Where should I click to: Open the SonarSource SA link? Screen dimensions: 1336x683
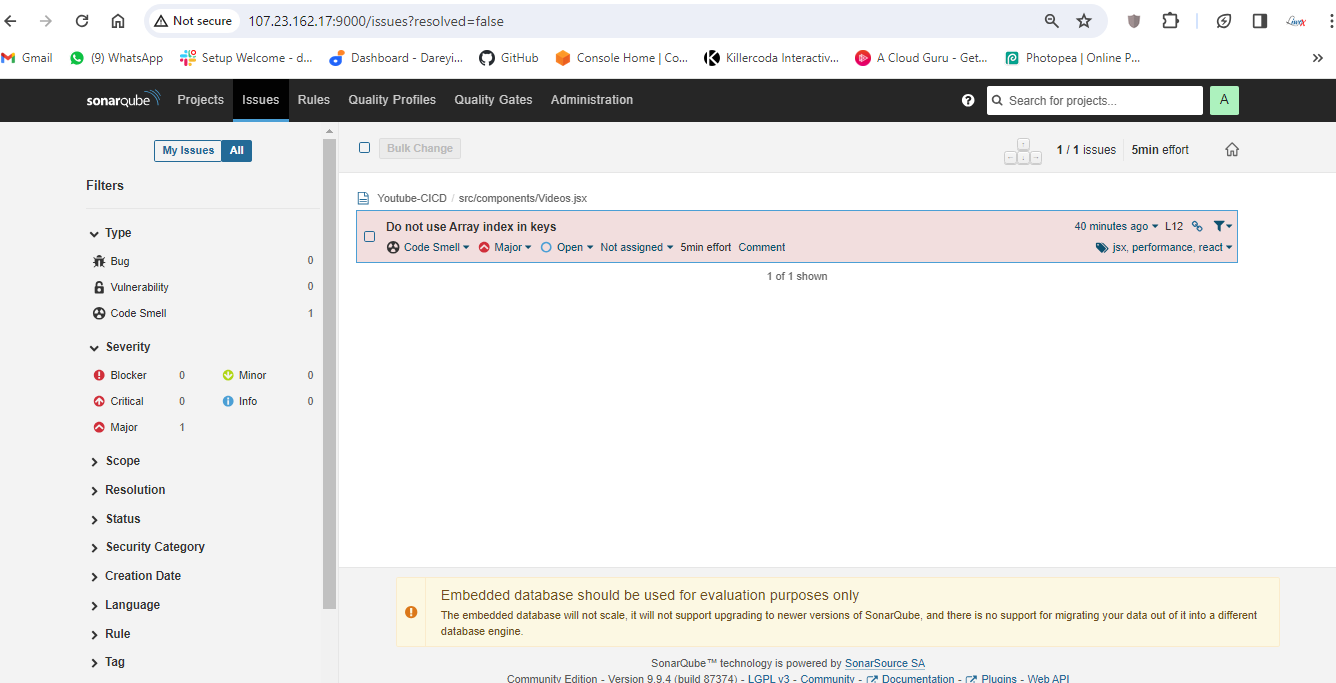coord(884,663)
